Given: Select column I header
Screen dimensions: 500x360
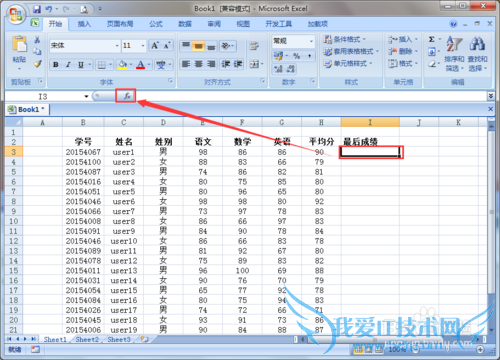Looking at the screenshot, I should (370, 122).
